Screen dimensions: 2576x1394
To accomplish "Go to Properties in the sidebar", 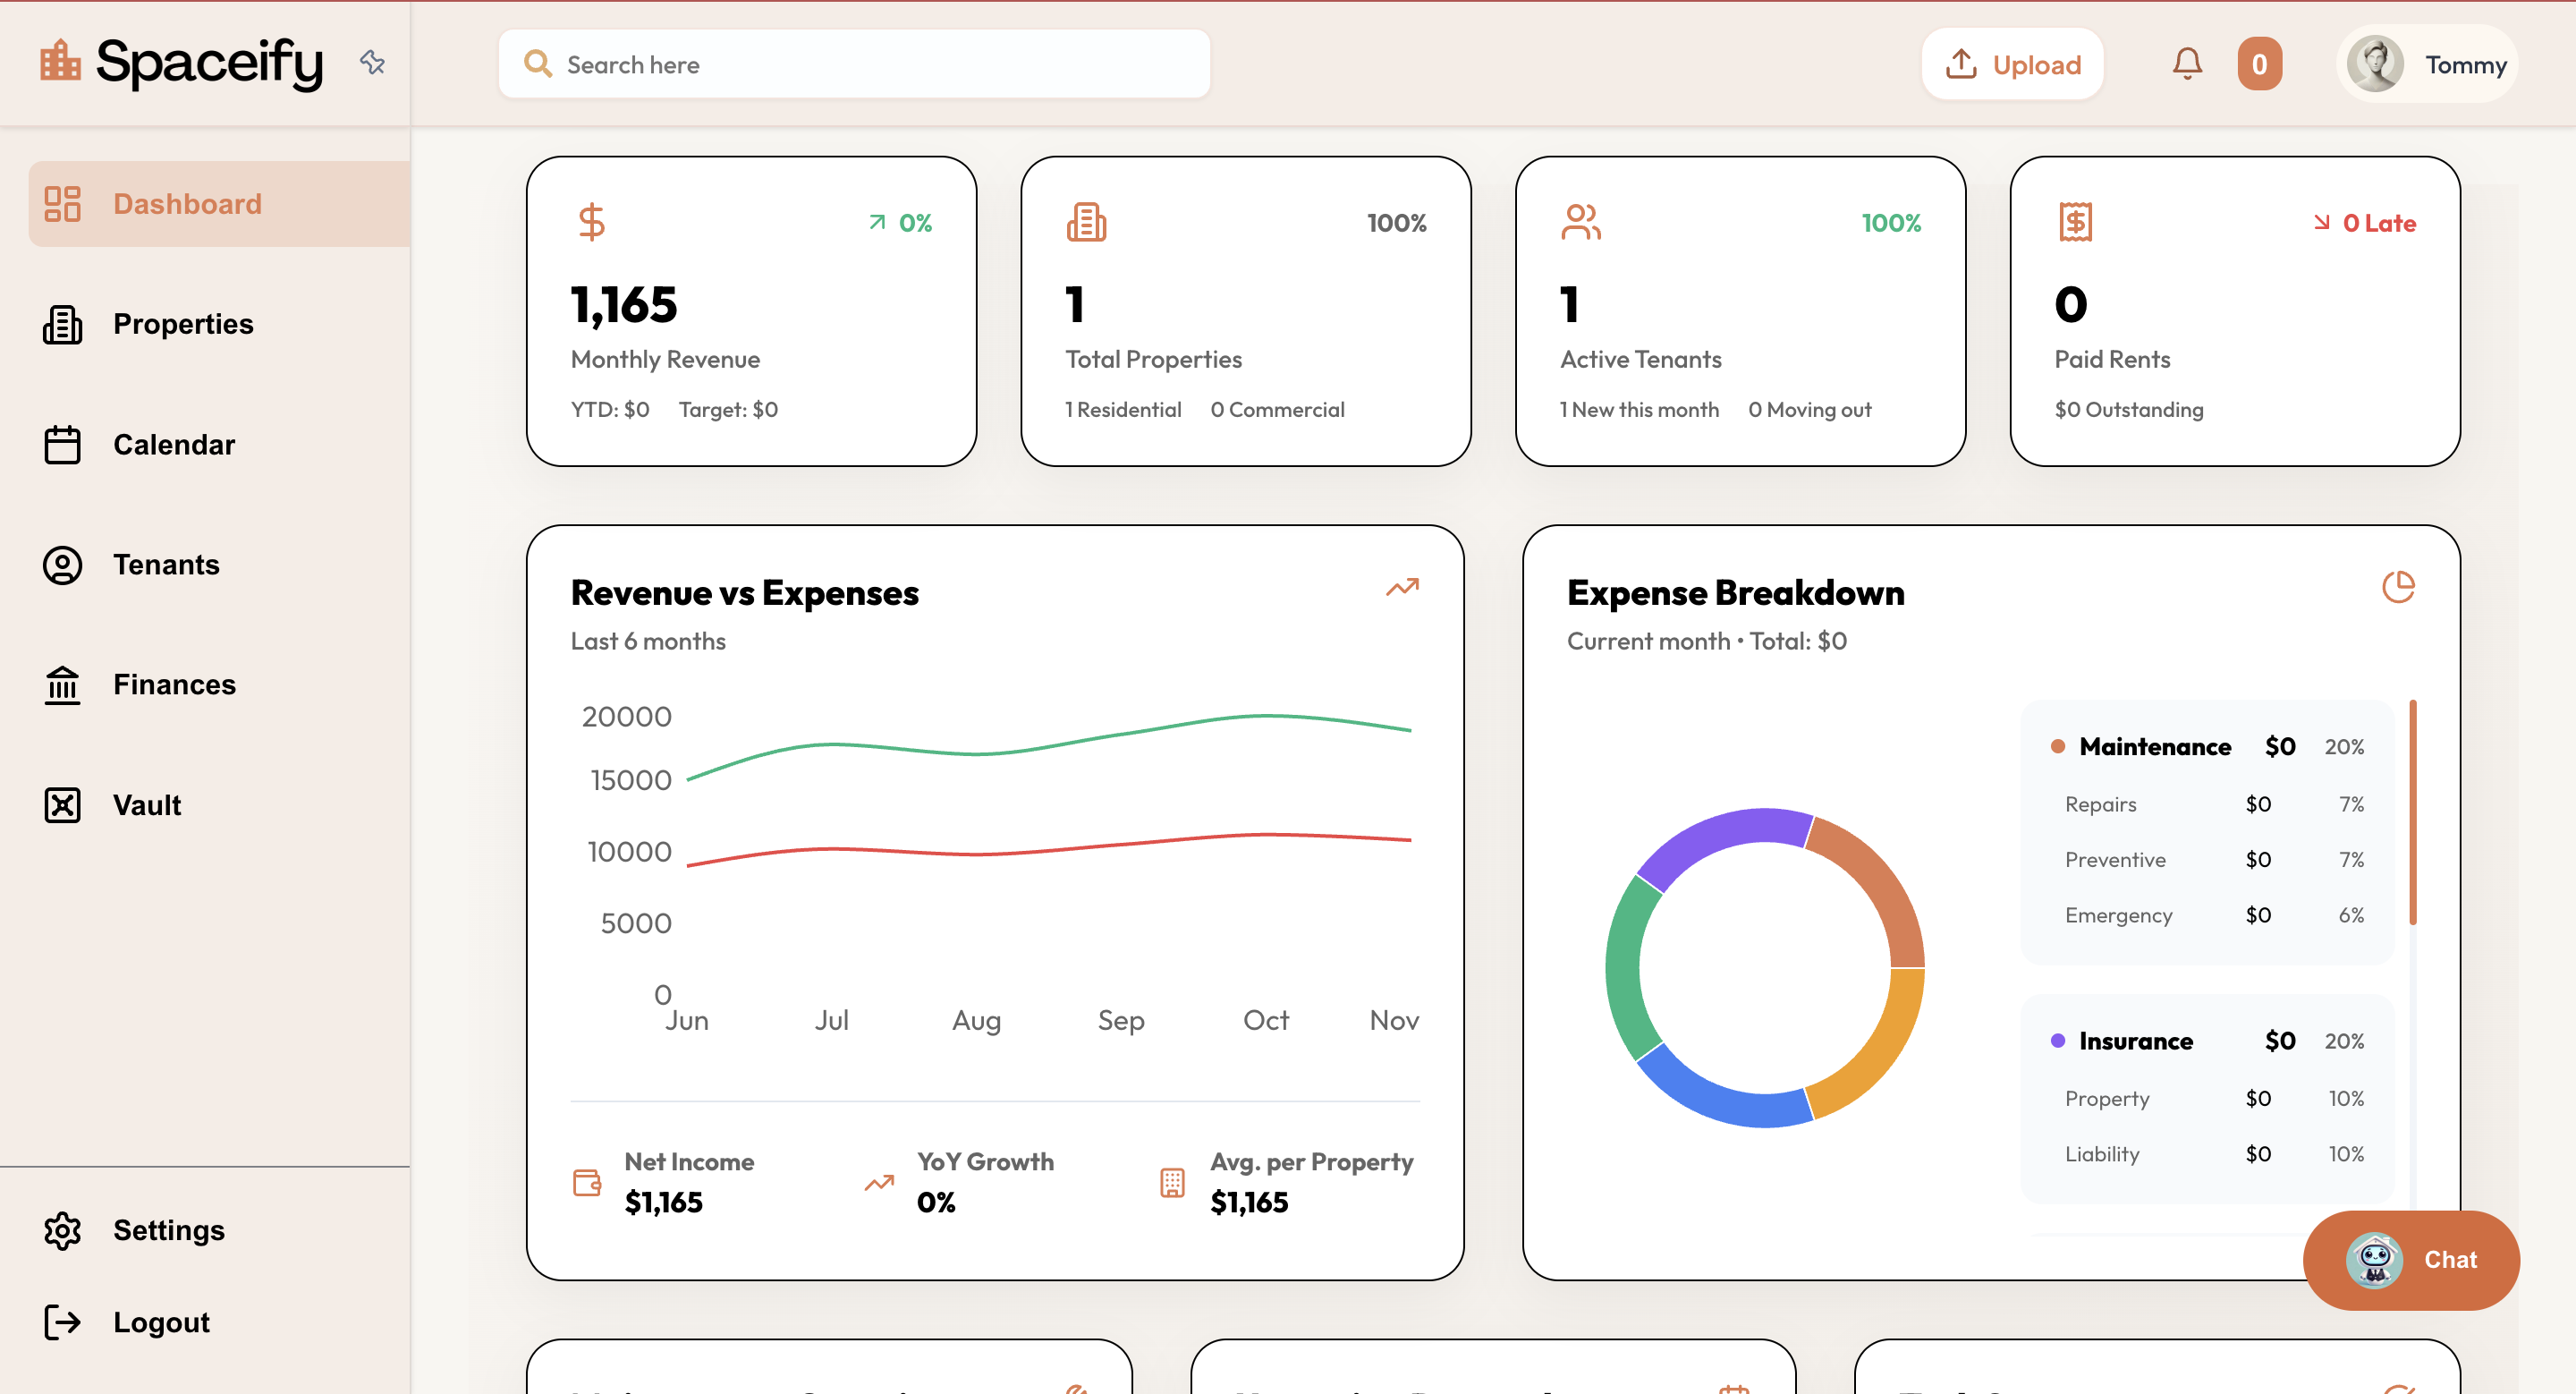I will (x=183, y=324).
